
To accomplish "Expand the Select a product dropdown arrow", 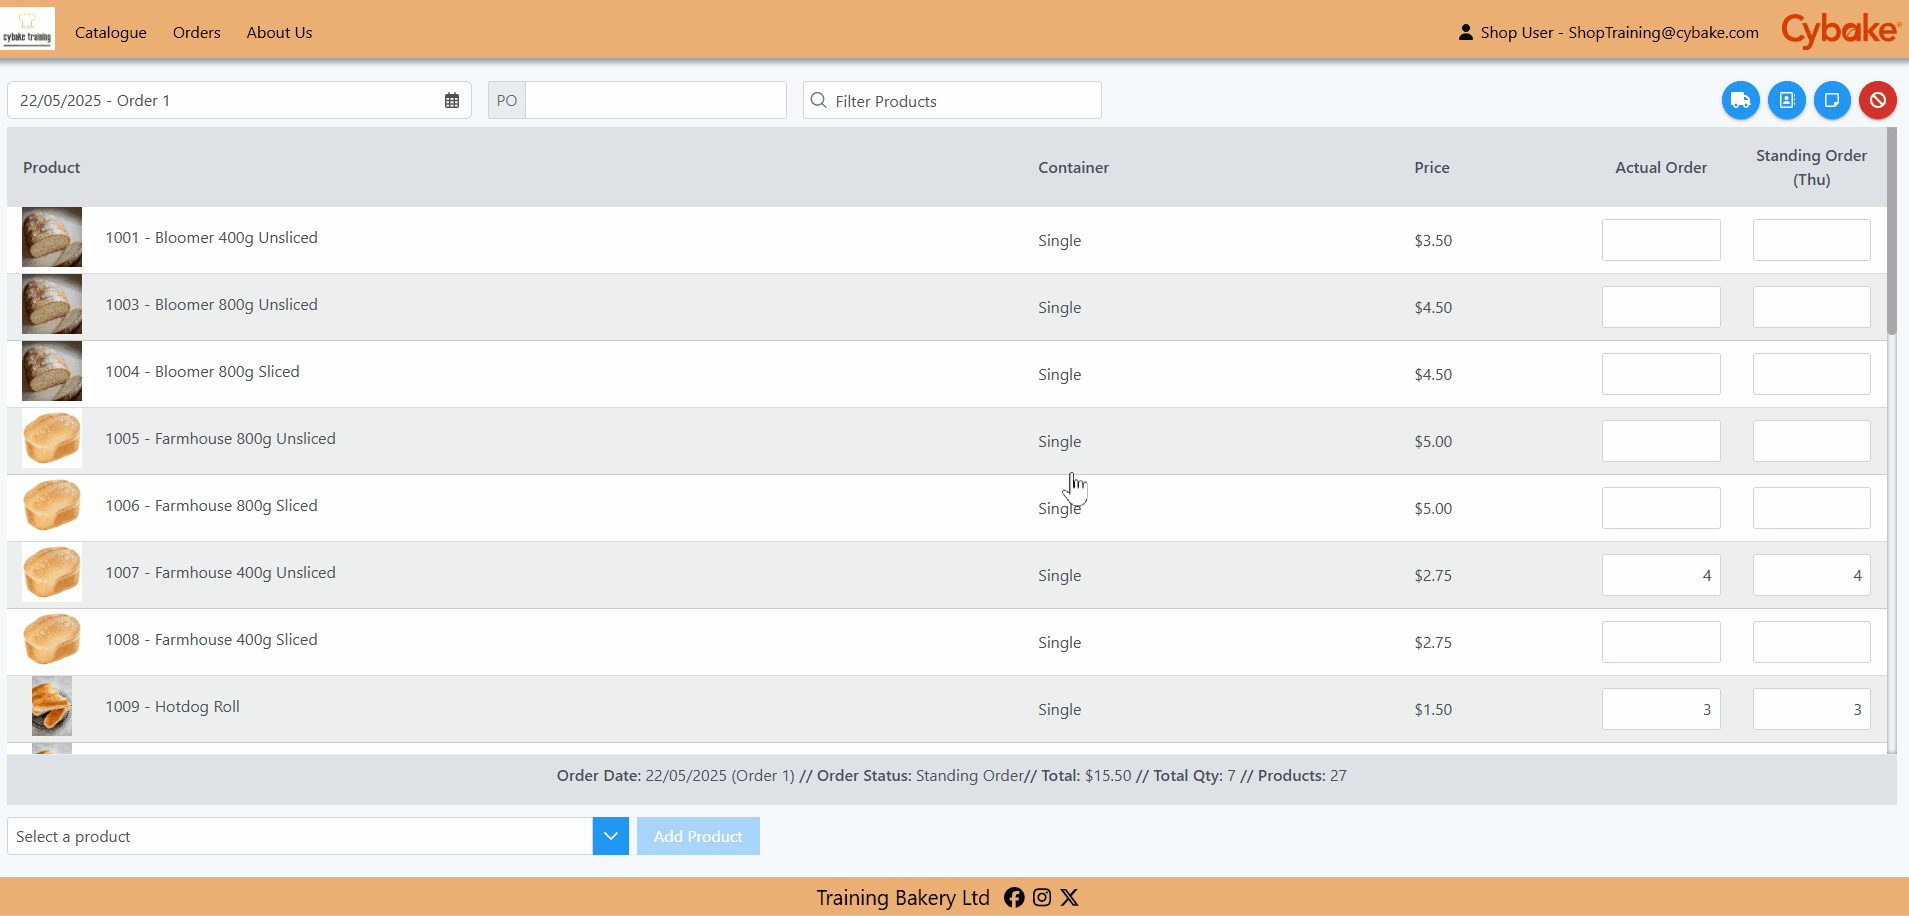I will [x=610, y=836].
